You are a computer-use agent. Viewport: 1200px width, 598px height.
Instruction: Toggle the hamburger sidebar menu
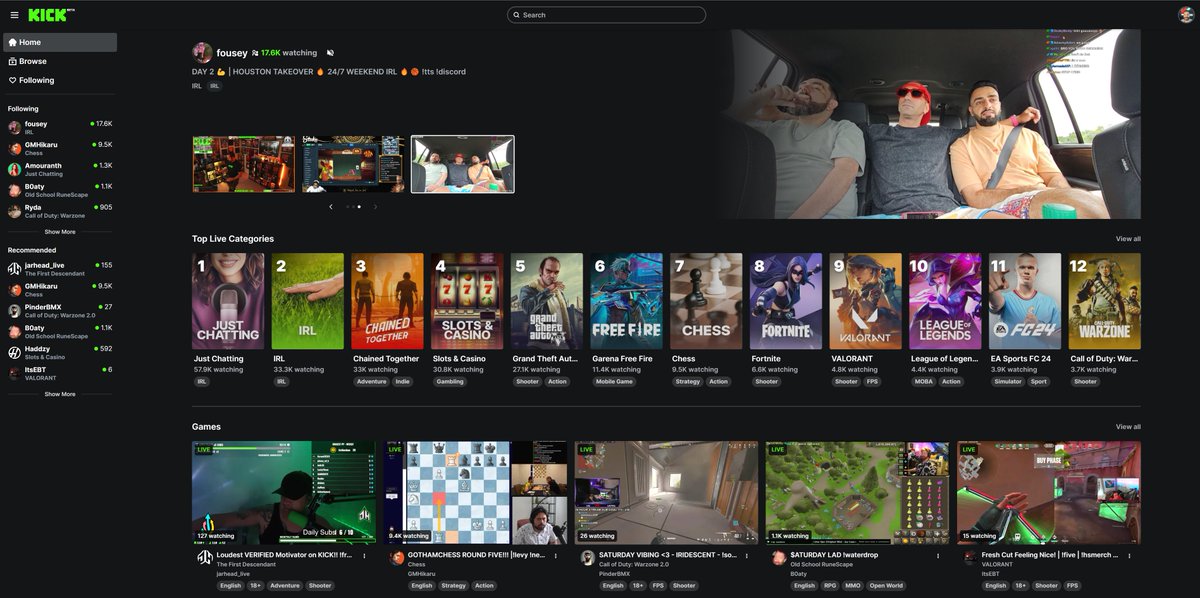click(14, 15)
